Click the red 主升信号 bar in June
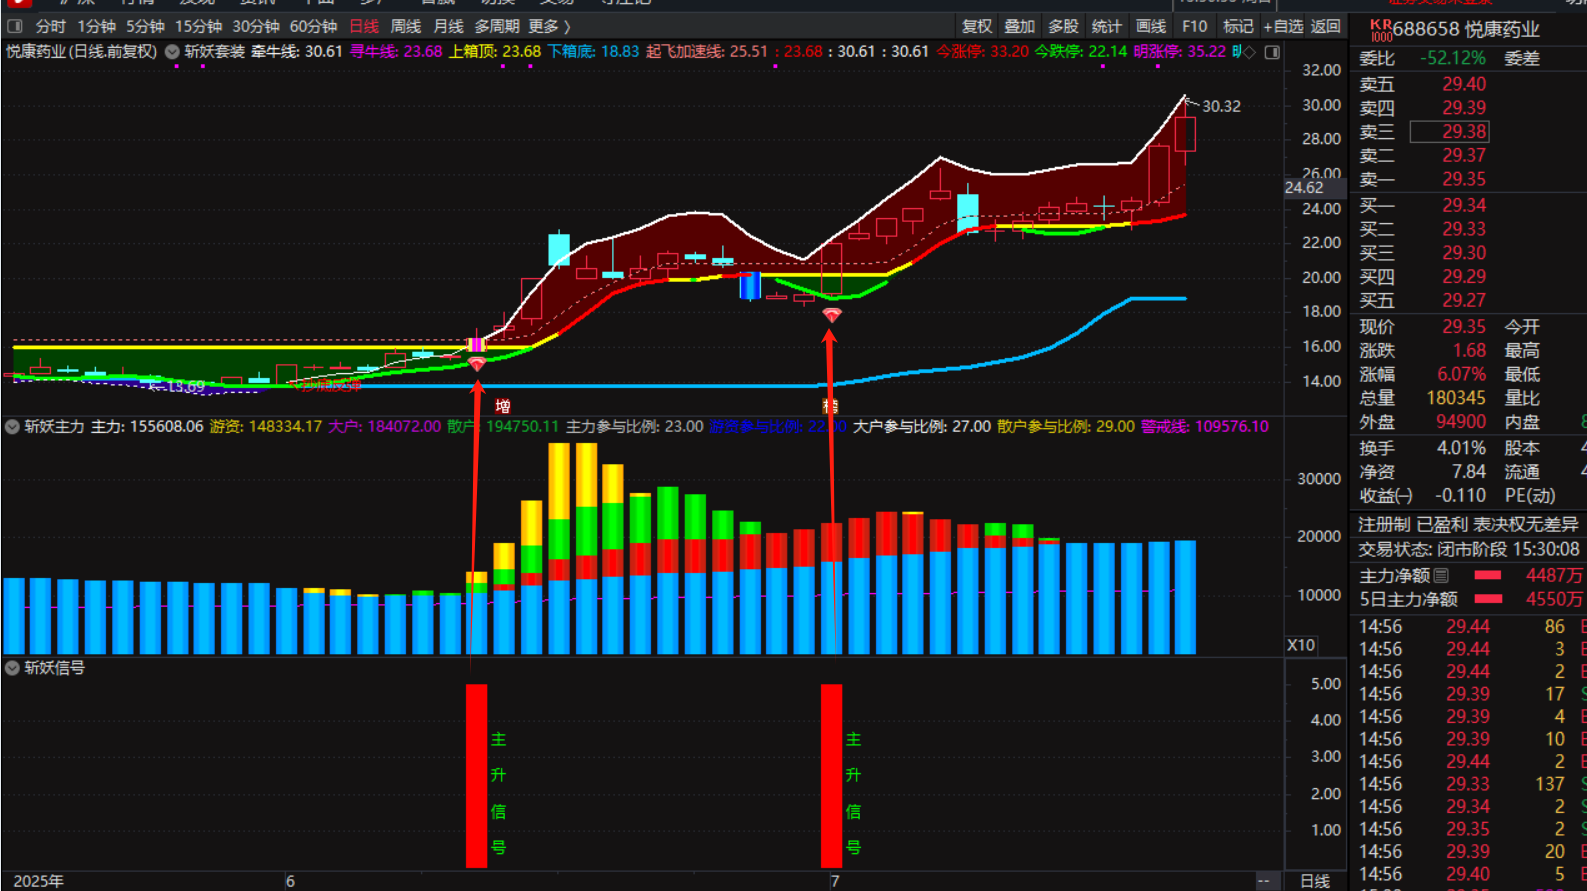This screenshot has height=891, width=1587. click(x=476, y=775)
